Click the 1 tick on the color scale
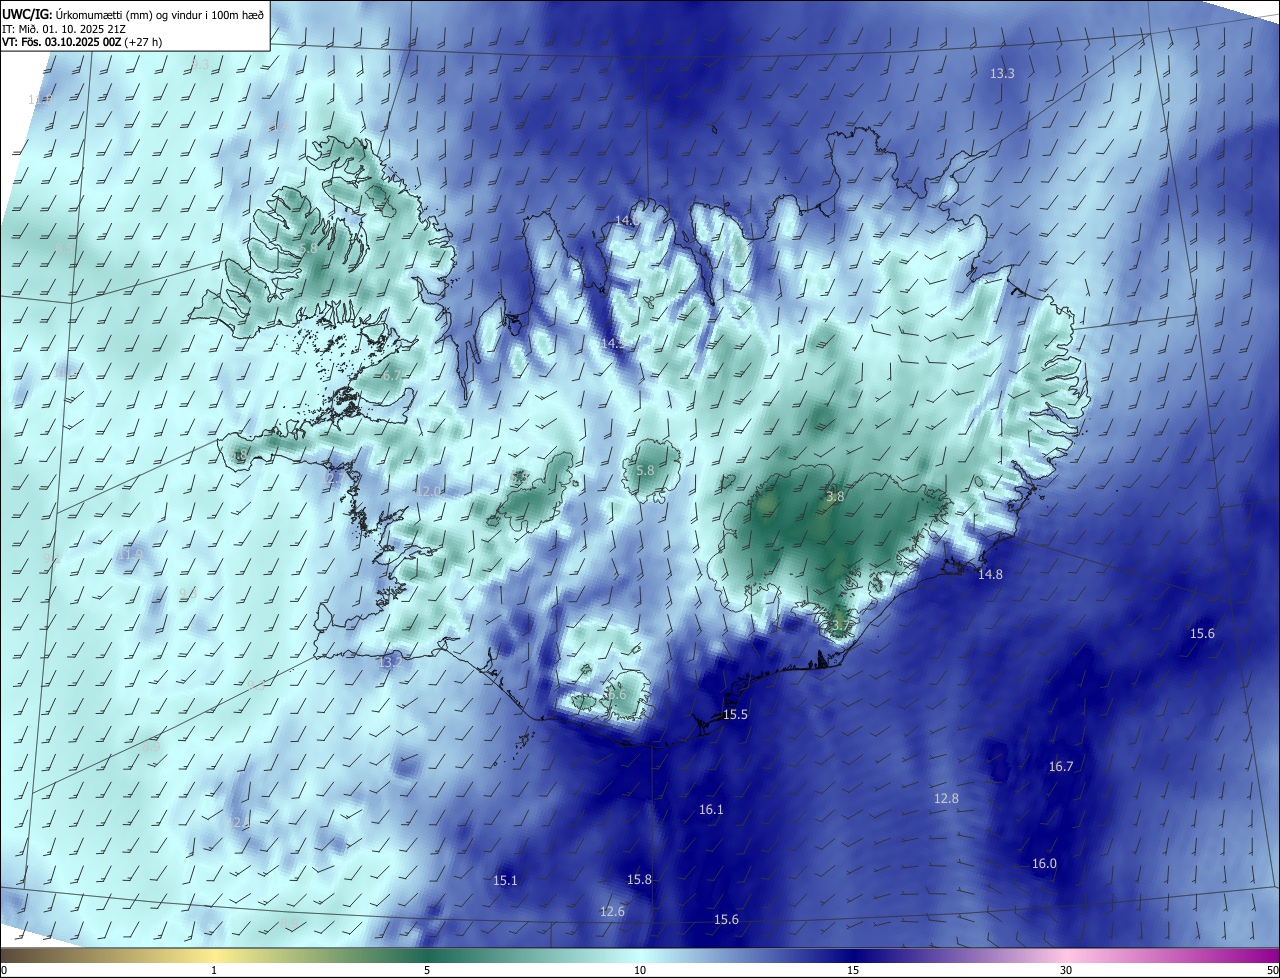The height and width of the screenshot is (978, 1280). click(x=214, y=970)
